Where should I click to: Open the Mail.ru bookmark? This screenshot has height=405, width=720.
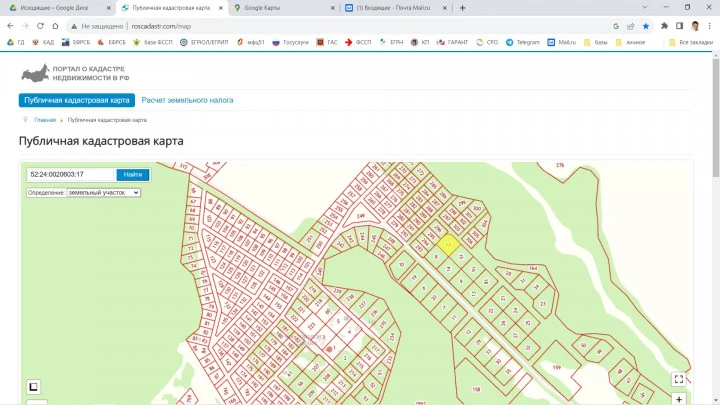(x=562, y=42)
